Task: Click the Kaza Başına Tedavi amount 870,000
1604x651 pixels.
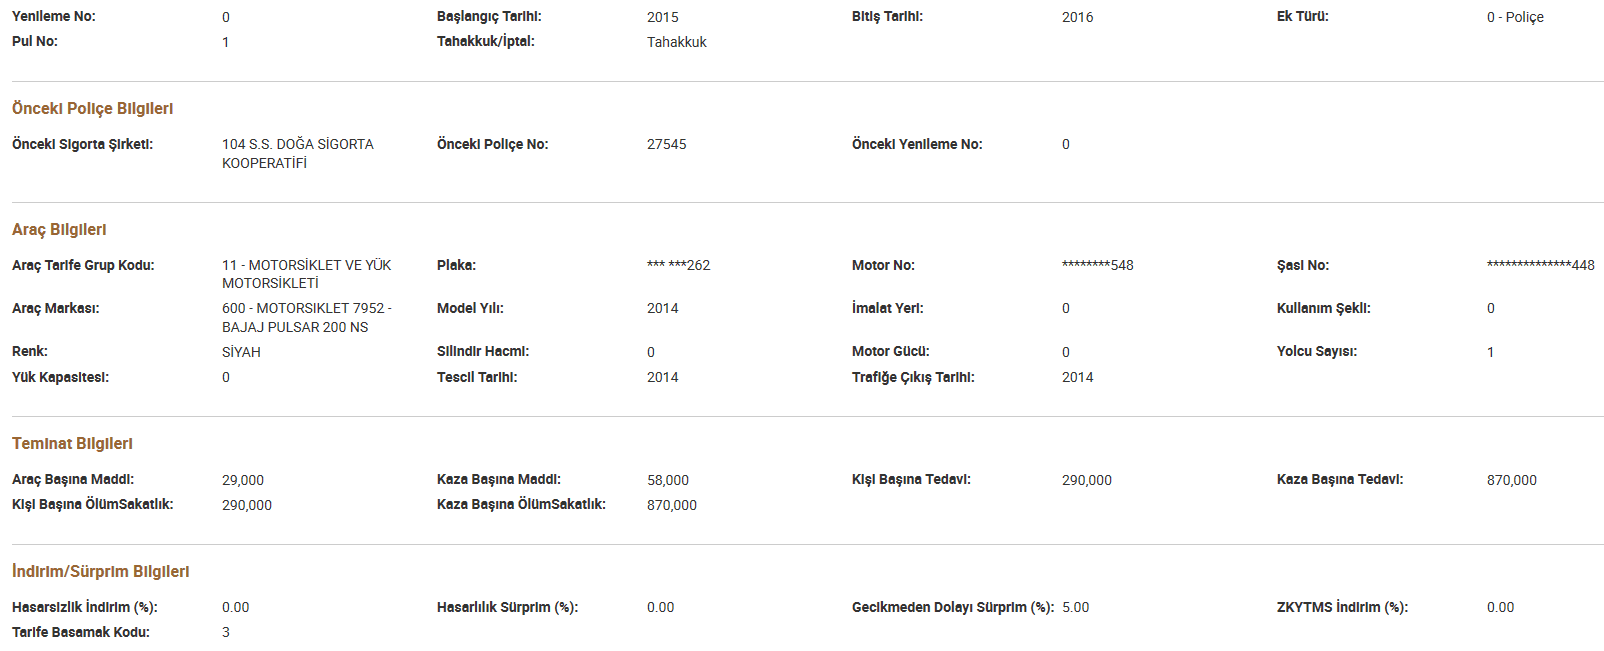Action: point(1511,480)
